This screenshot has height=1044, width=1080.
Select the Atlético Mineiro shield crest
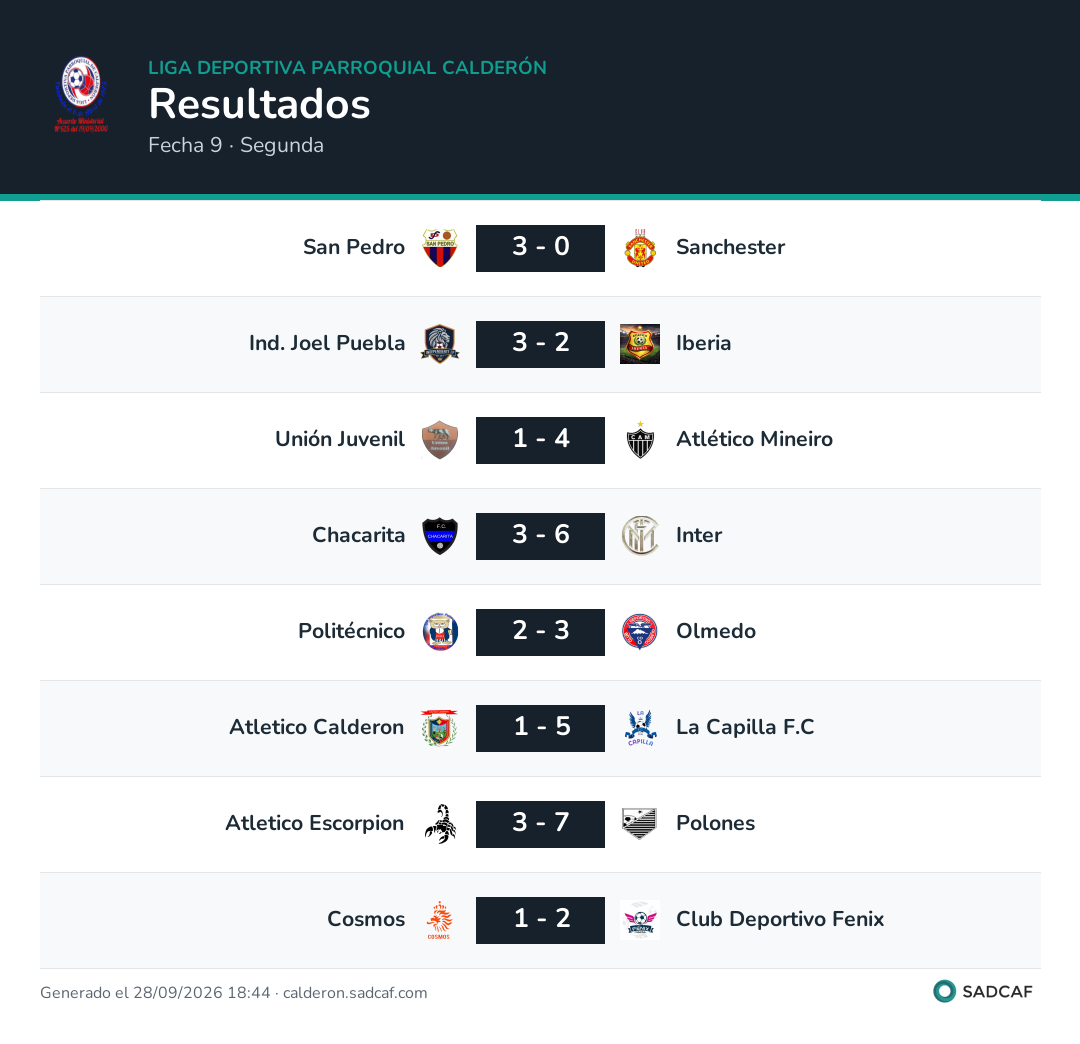point(640,440)
